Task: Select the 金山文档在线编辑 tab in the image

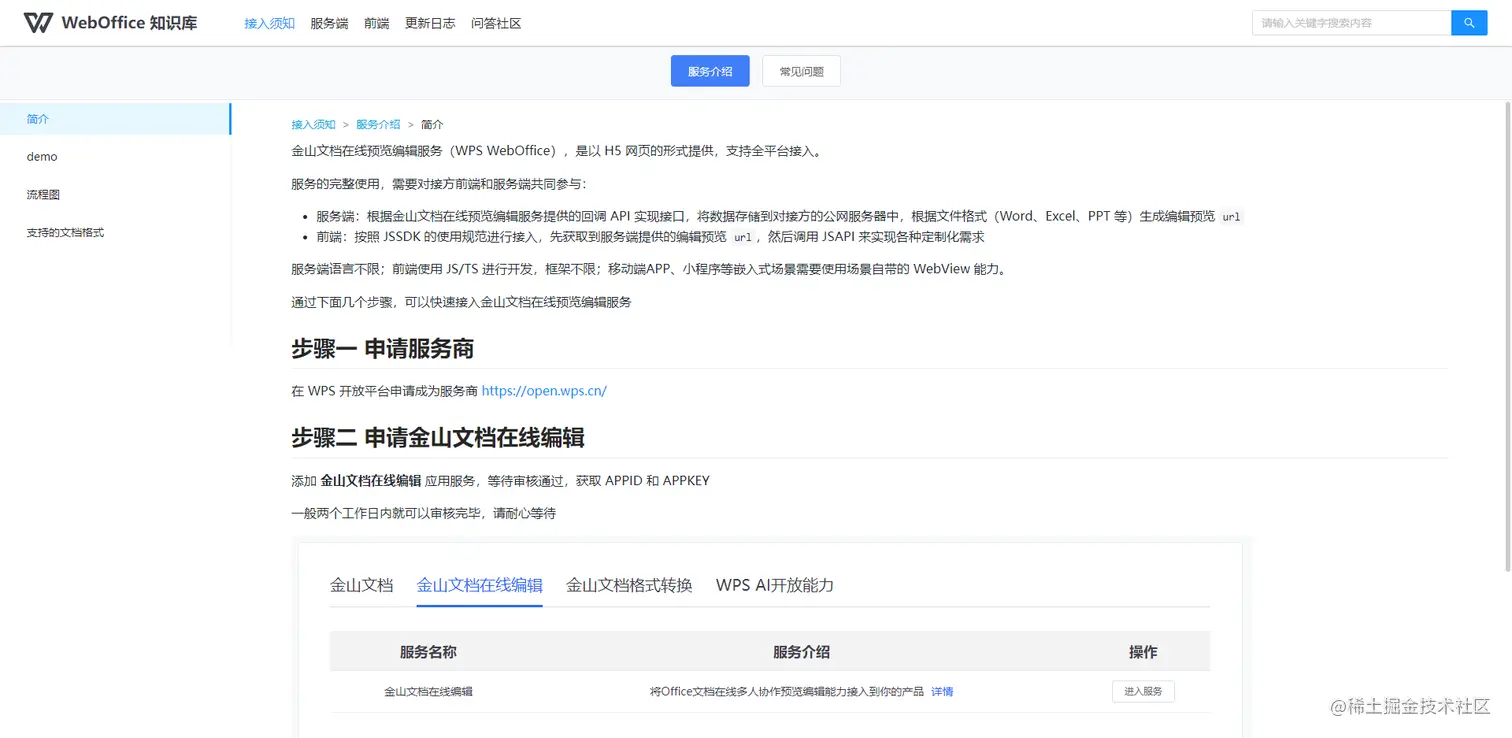Action: (479, 585)
